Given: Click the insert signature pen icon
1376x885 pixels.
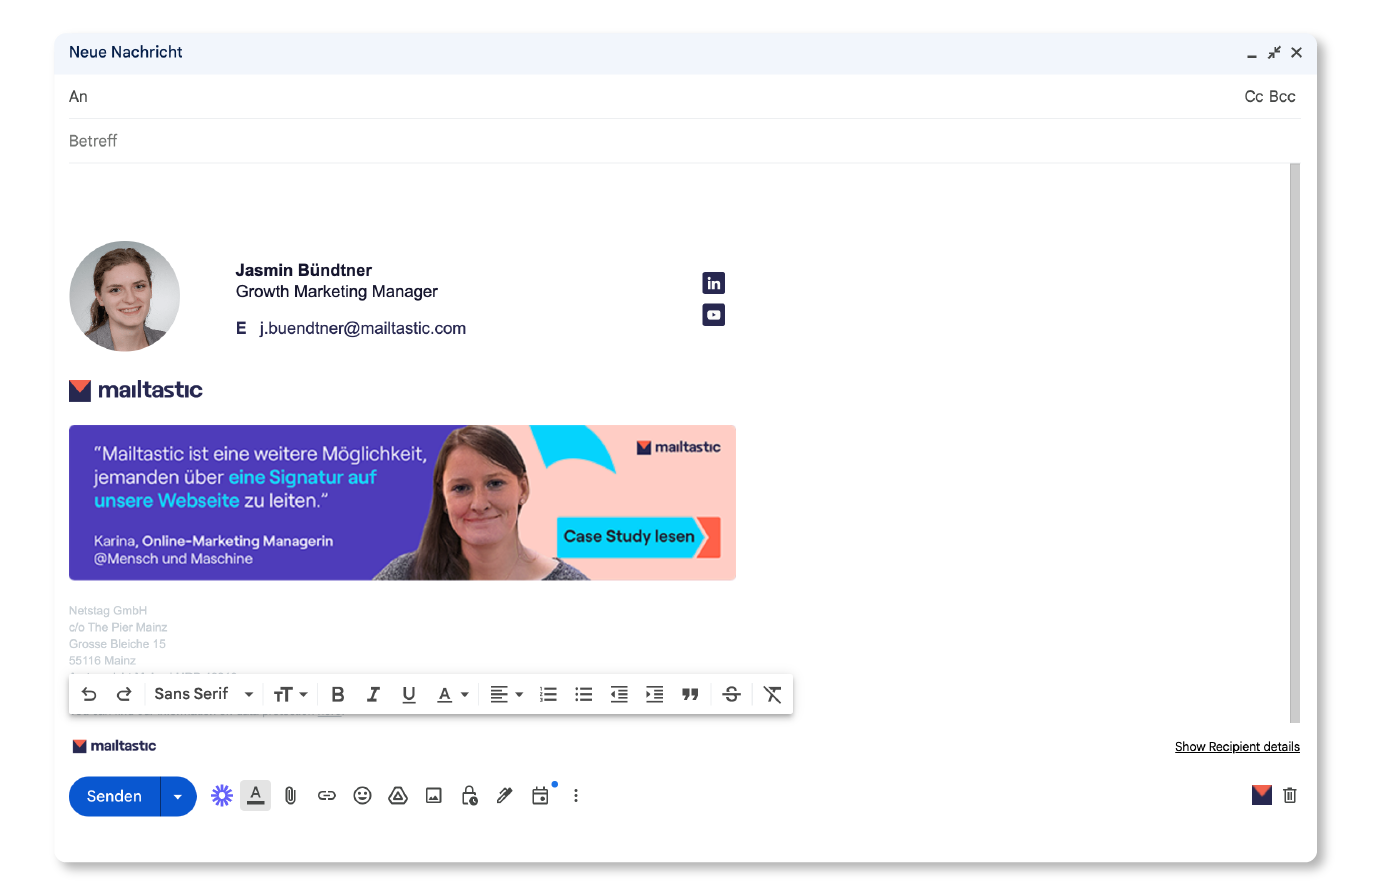Looking at the screenshot, I should pyautogui.click(x=505, y=796).
